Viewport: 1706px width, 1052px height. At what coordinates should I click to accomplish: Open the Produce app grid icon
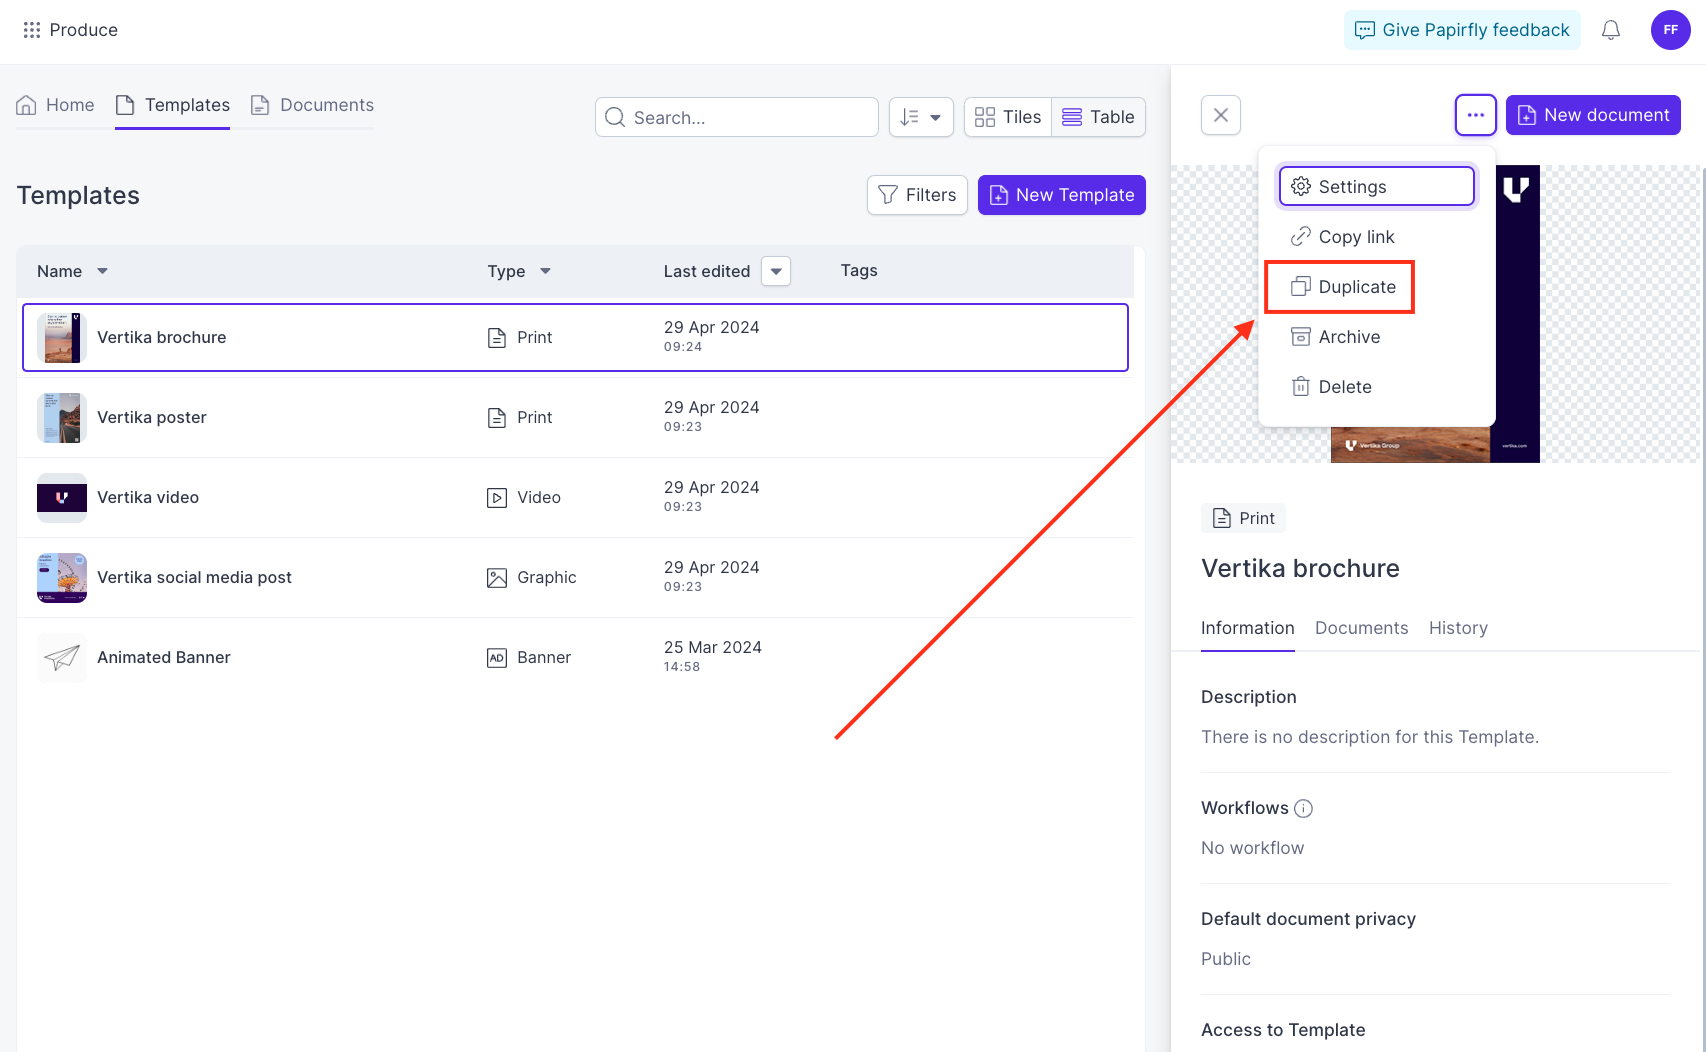coord(31,30)
